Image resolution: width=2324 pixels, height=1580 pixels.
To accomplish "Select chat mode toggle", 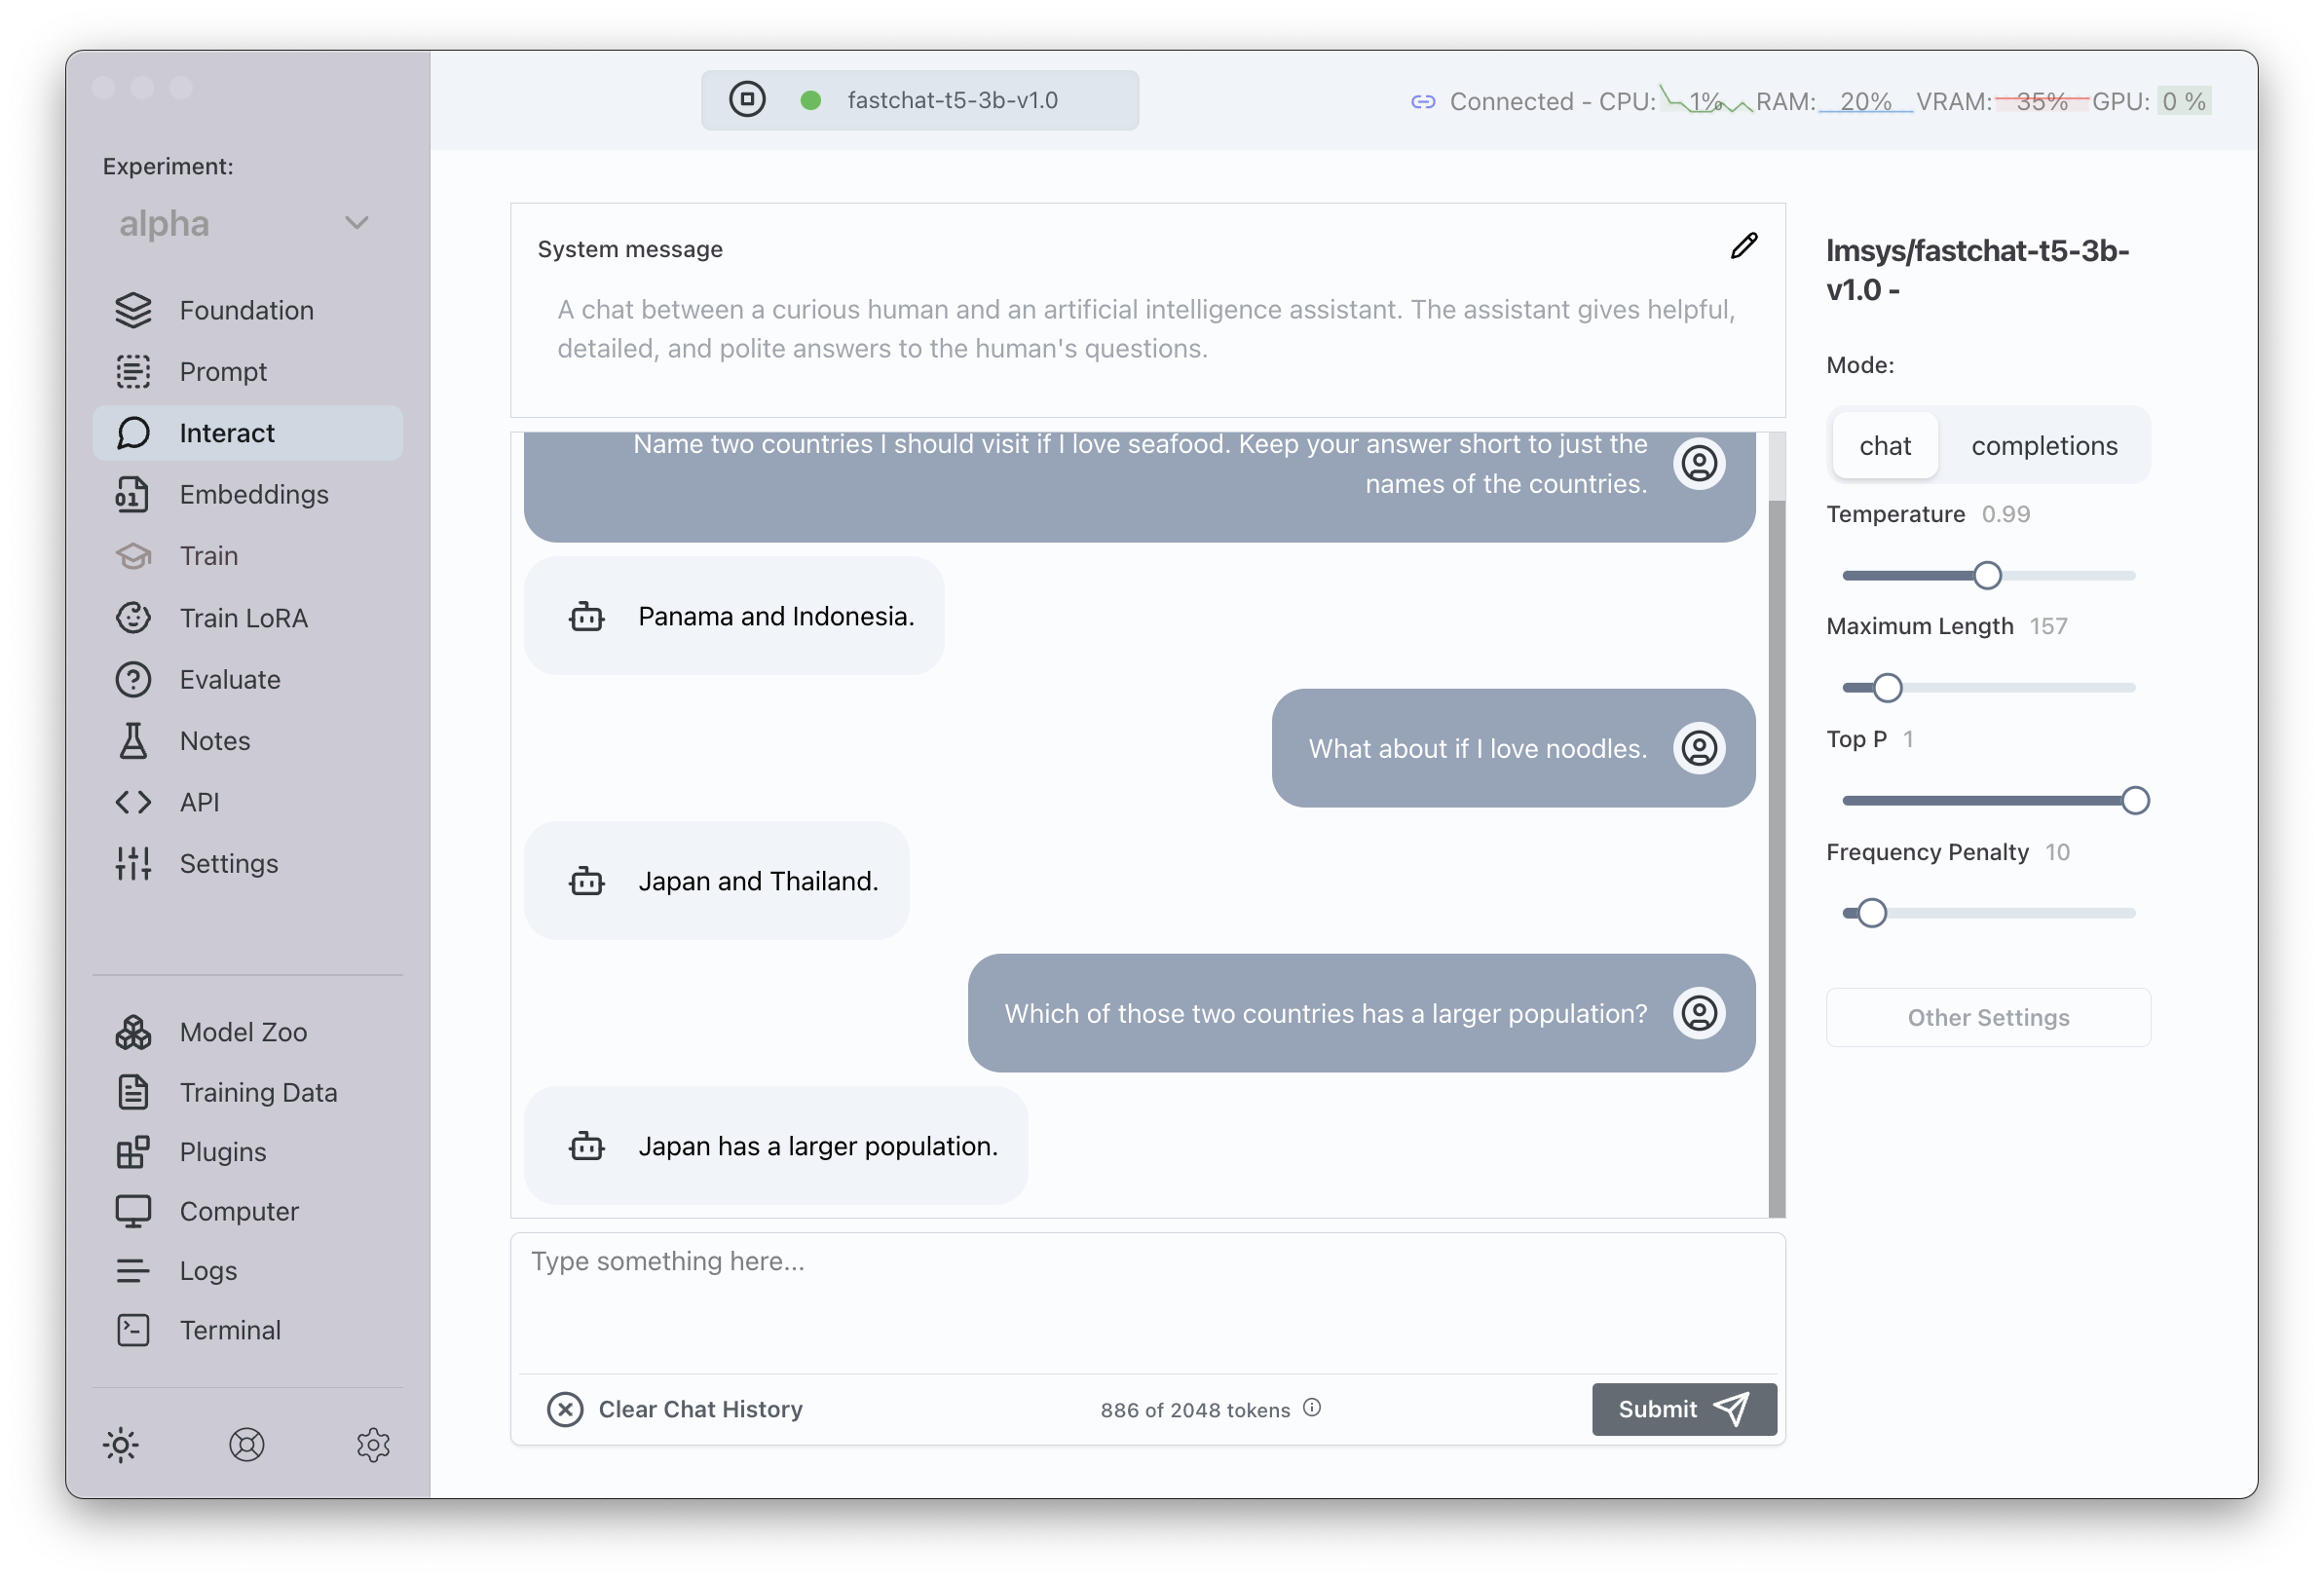I will [1884, 445].
